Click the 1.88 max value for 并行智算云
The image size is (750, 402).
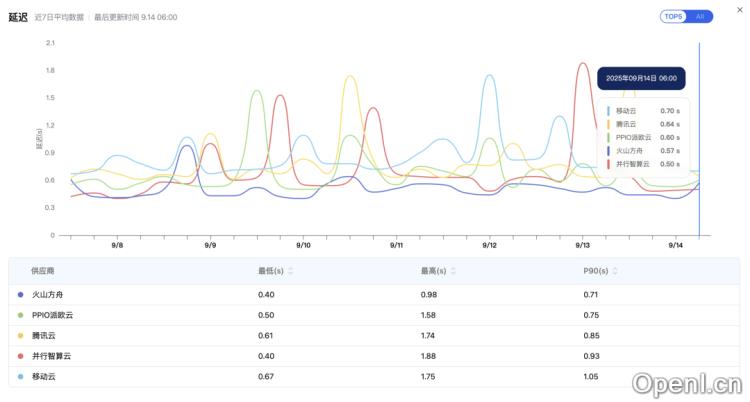[428, 356]
